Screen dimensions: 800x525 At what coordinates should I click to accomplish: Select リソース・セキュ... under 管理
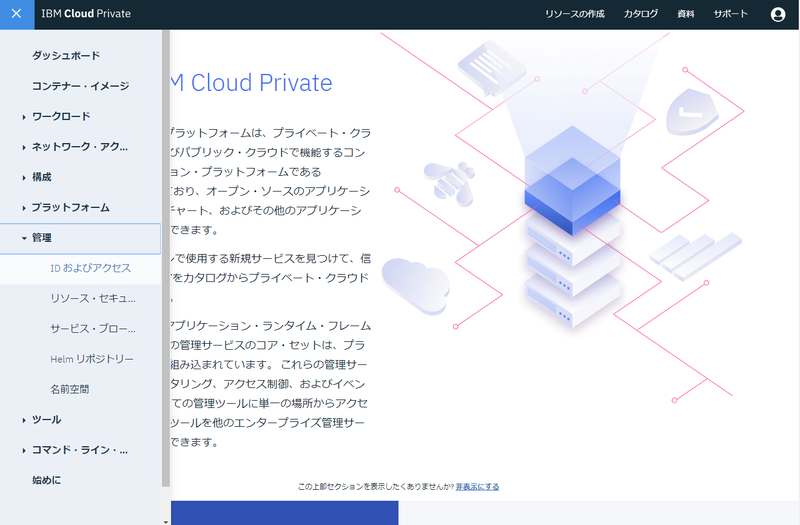tap(93, 298)
